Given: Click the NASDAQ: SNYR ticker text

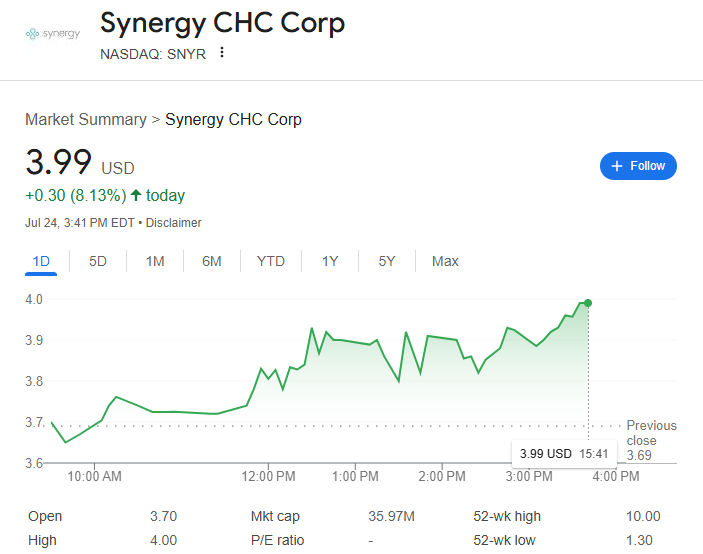Looking at the screenshot, I should (153, 54).
